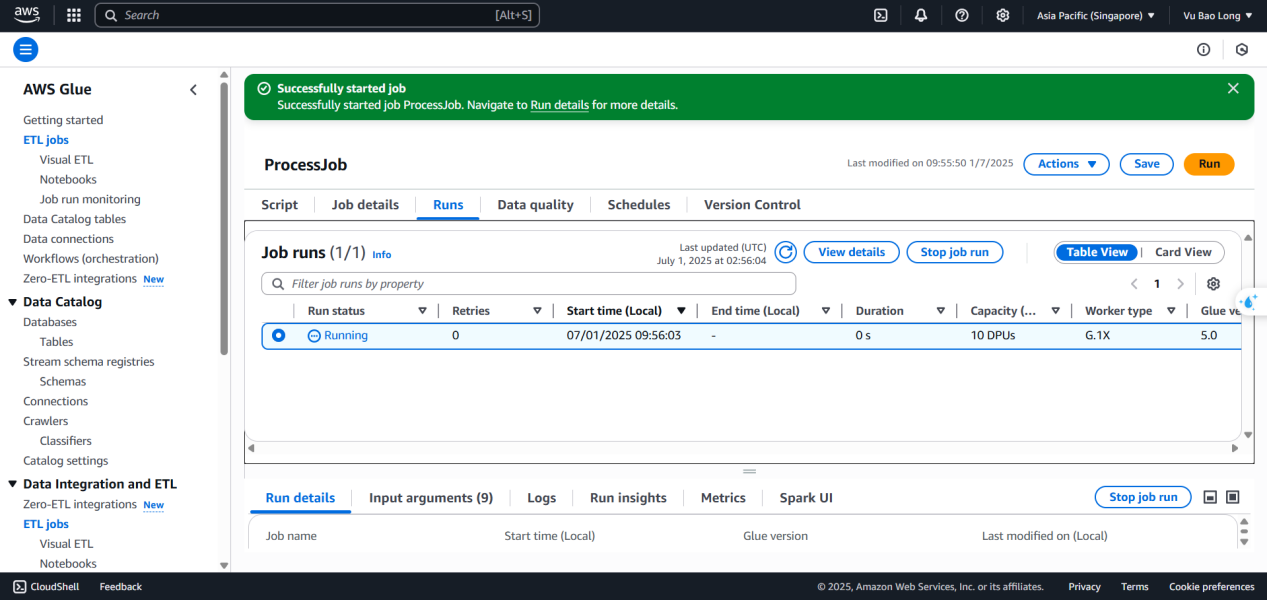Screen dimensions: 1267x600
Task: Open the Data quality tab
Action: [x=536, y=205]
